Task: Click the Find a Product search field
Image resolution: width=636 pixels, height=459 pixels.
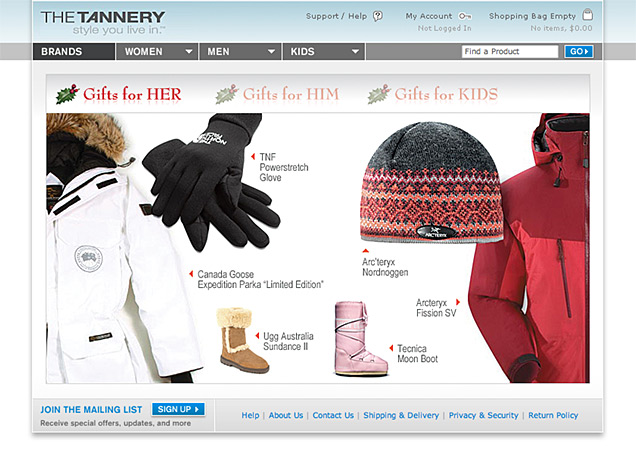Action: click(510, 51)
